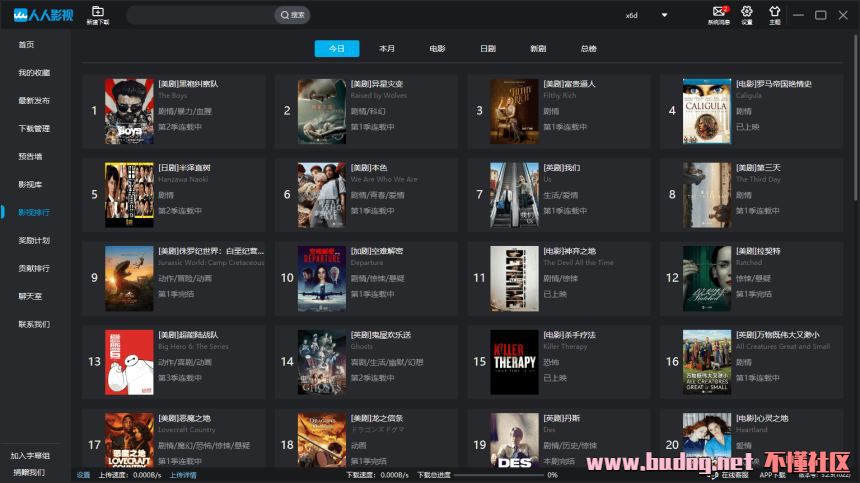Click APP下载 in status bar

[773, 475]
